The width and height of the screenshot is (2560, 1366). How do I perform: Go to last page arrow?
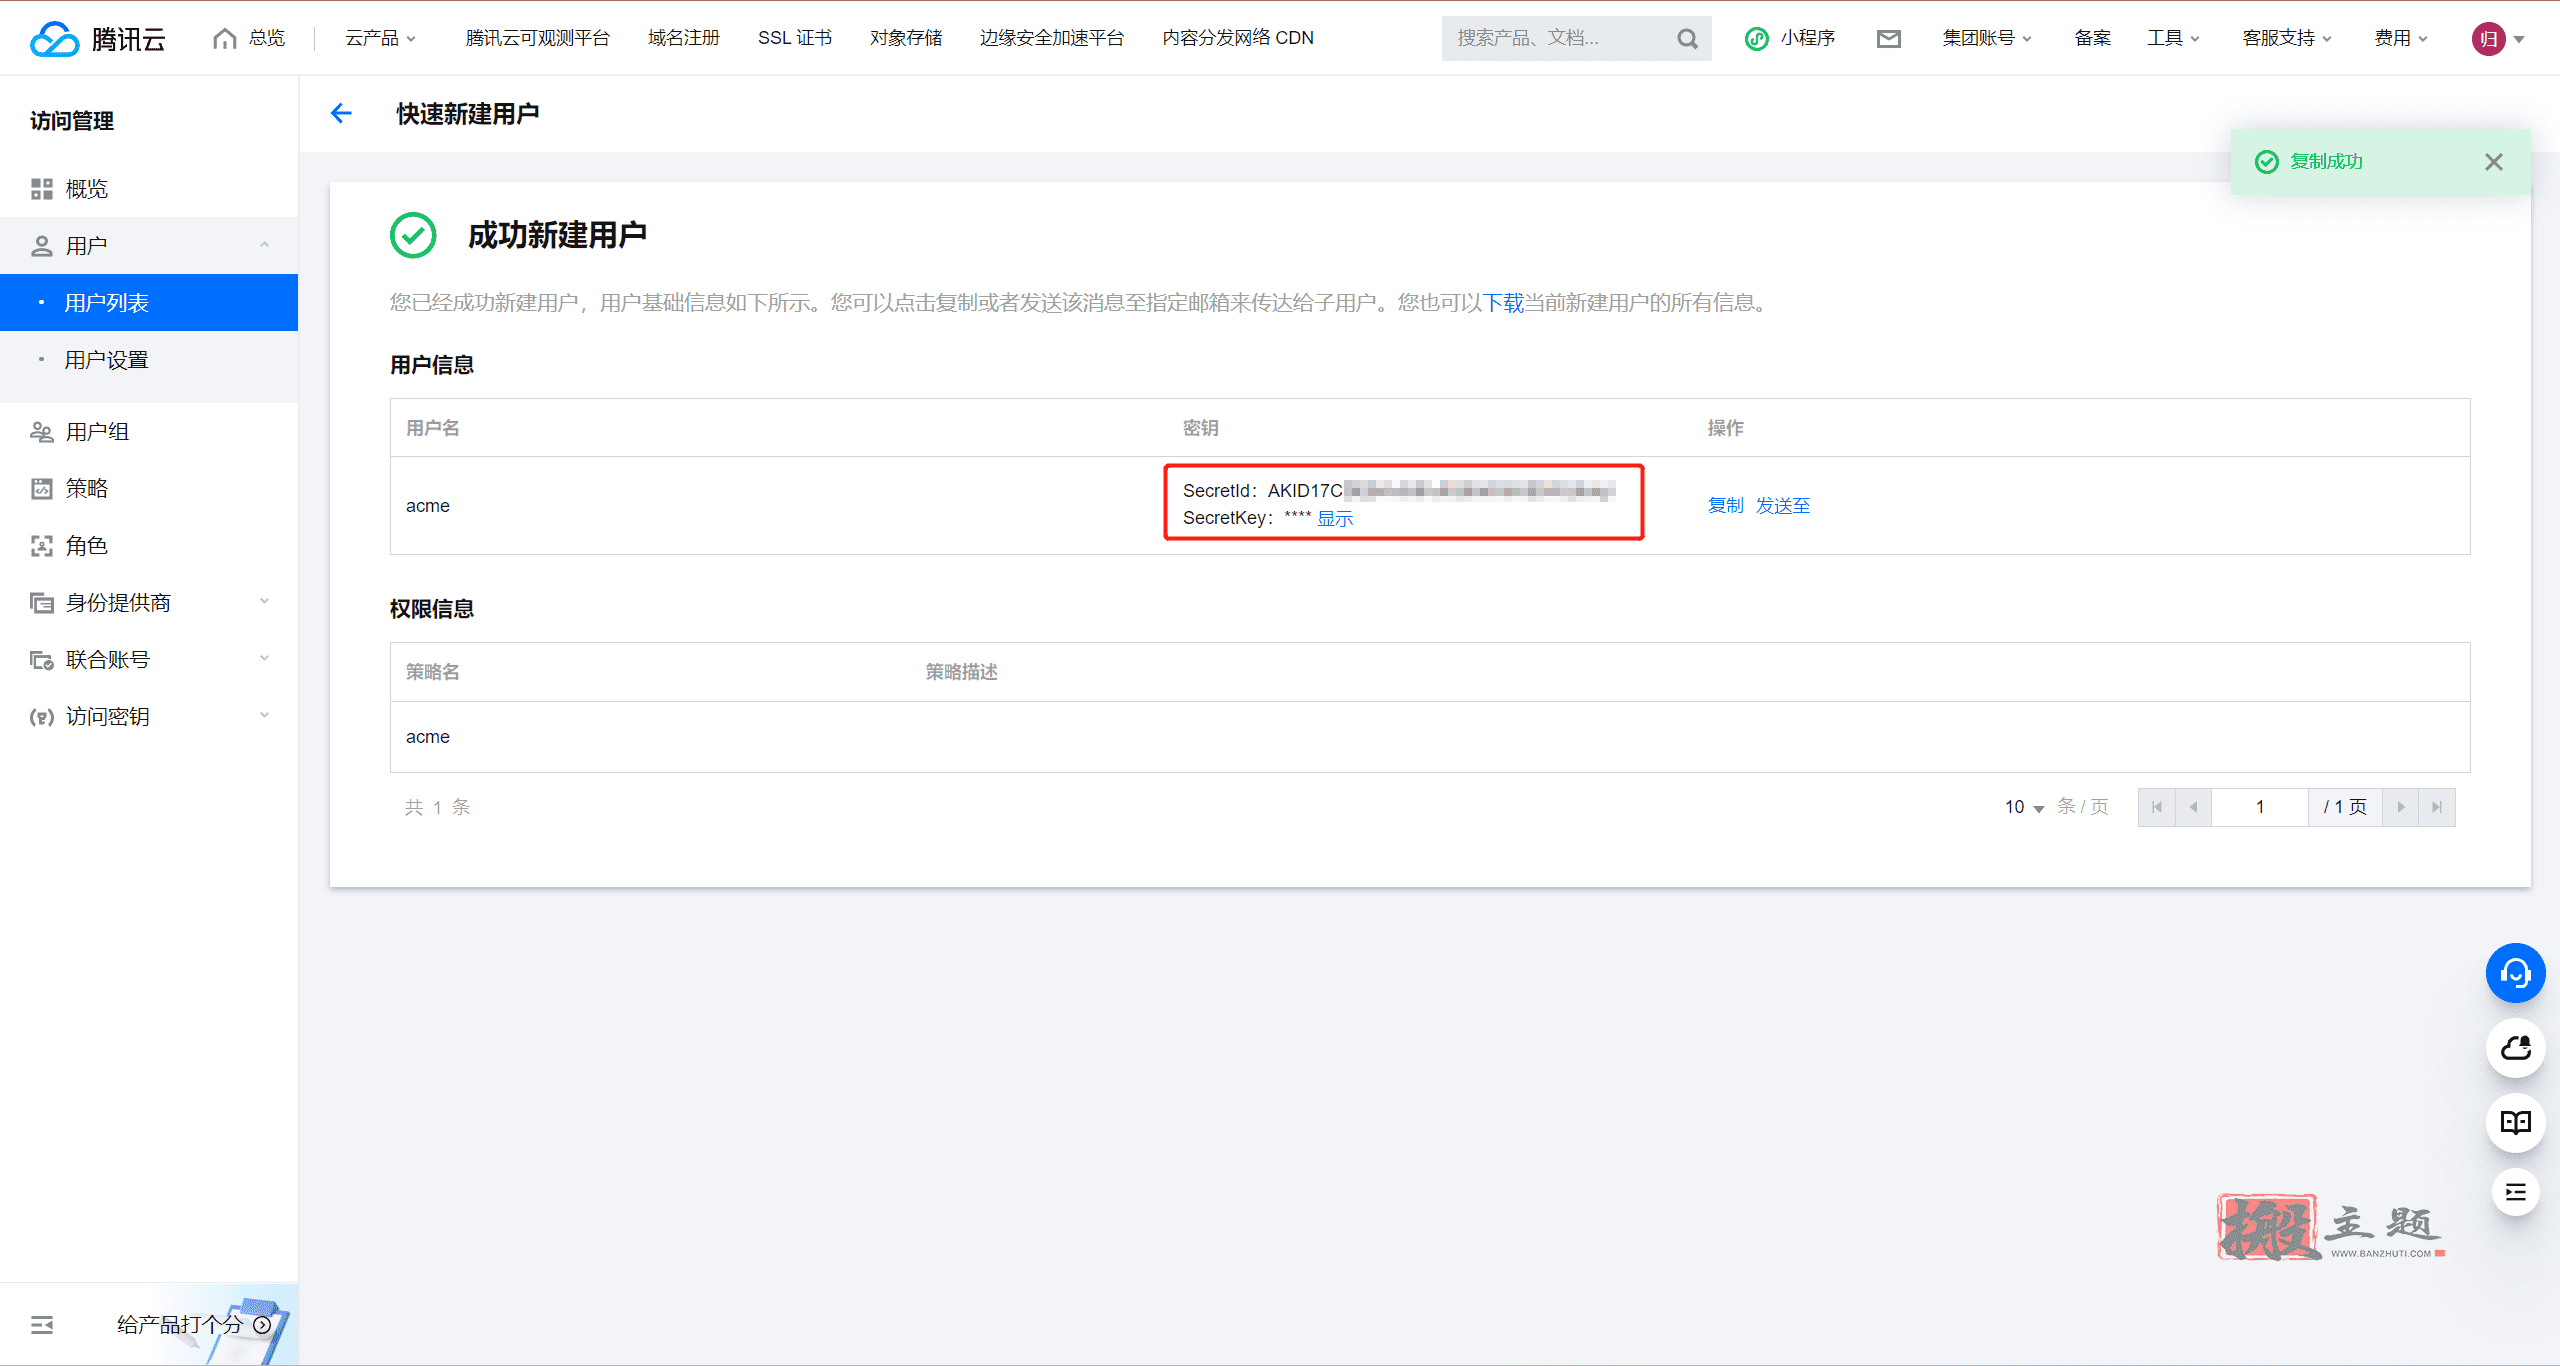tap(2437, 807)
